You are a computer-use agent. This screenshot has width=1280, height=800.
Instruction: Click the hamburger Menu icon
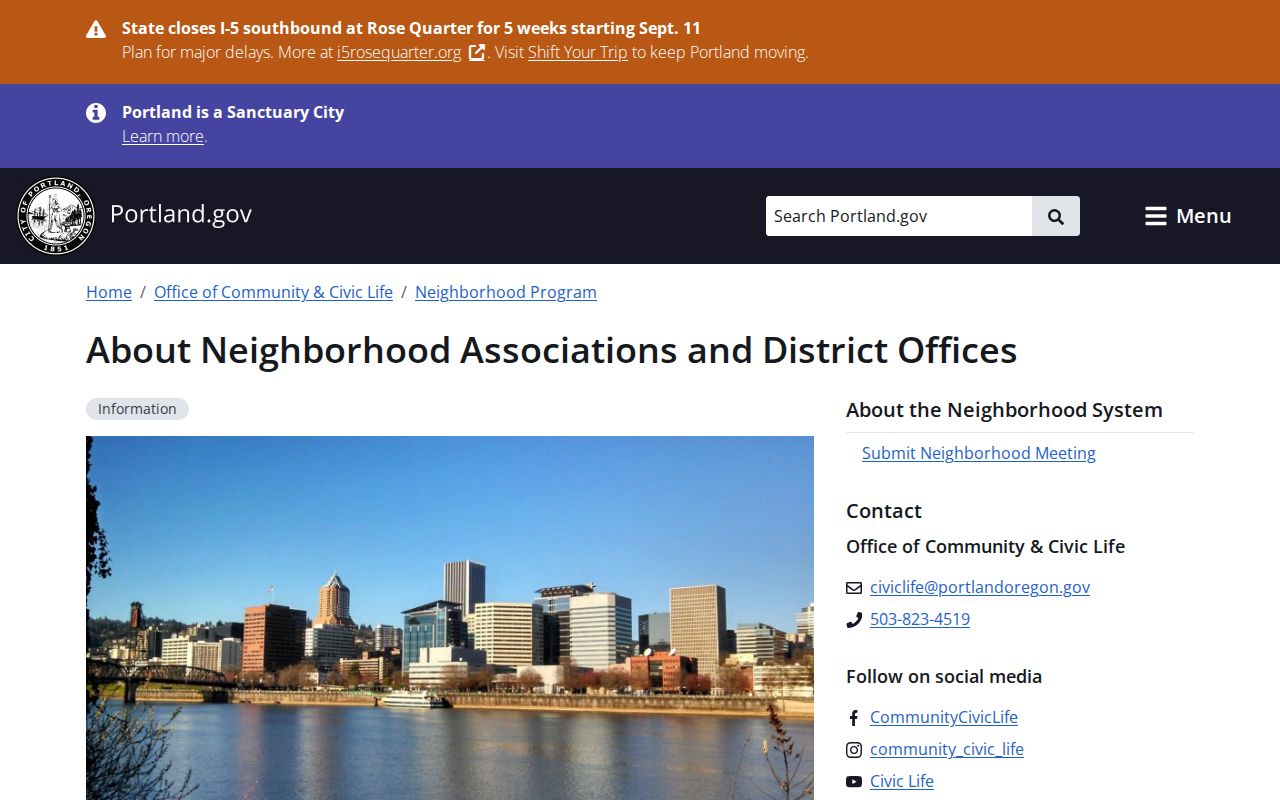point(1156,216)
